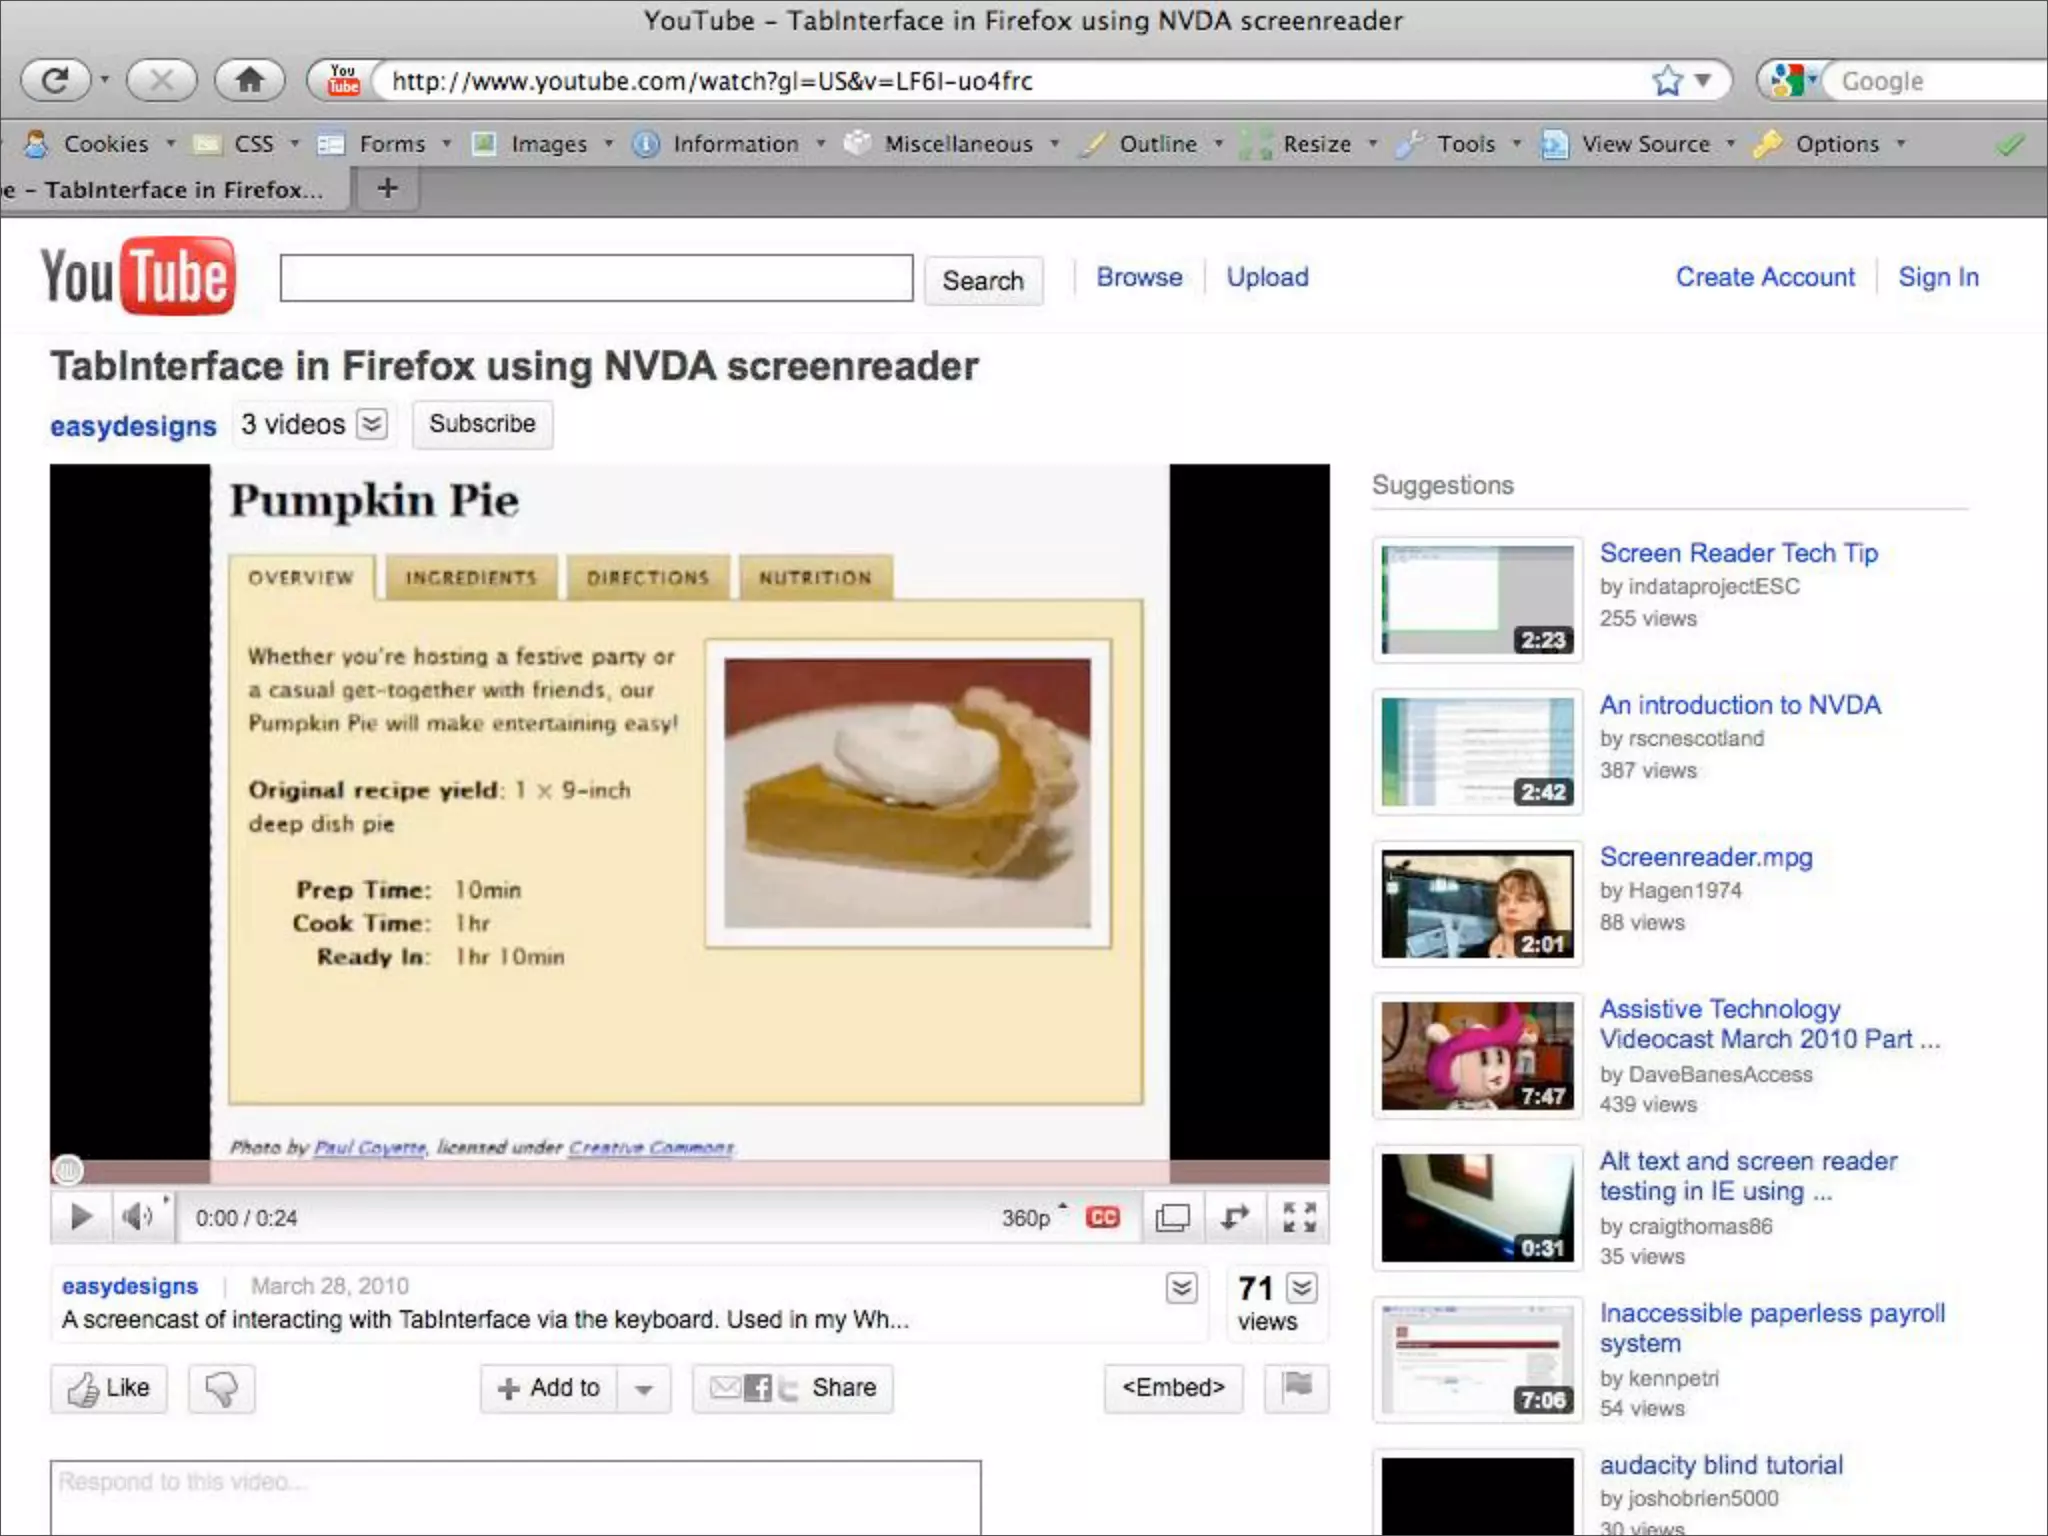Open Screen Reader Tech Tip thumbnail
2048x1536 pixels.
[x=1477, y=599]
